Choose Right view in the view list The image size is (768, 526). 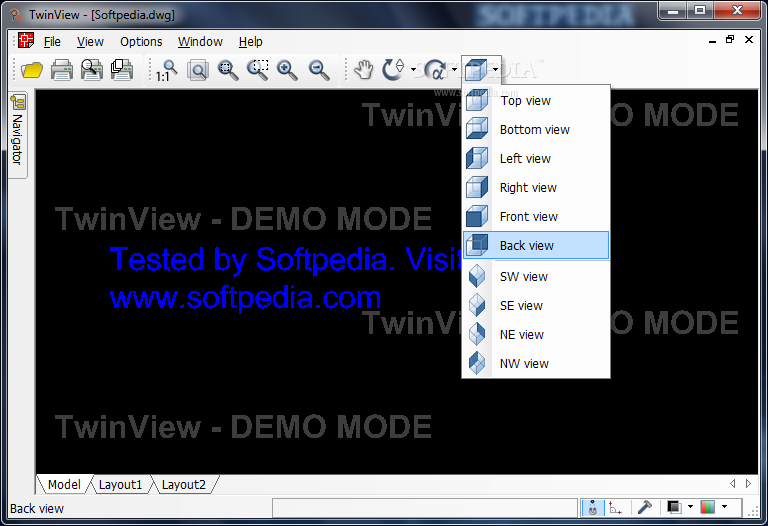(x=536, y=187)
